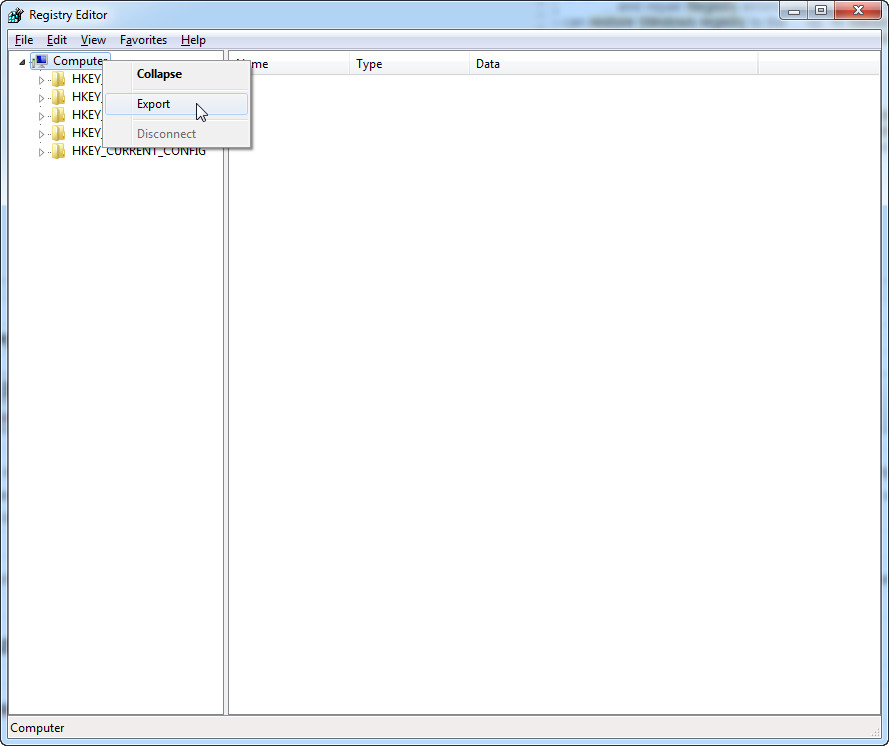Select the HKEY_CURRENT_CONFIG tree label
Screen dimensions: 889x746
click(139, 151)
